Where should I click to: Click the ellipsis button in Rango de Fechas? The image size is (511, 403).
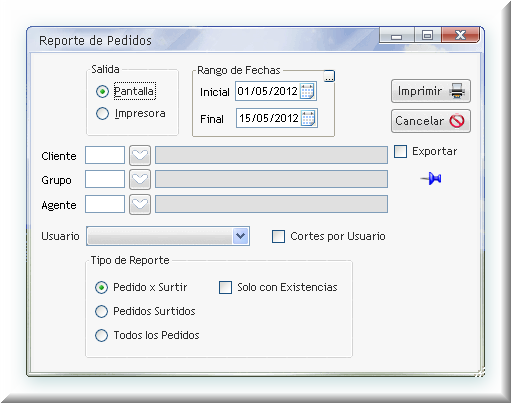(329, 76)
